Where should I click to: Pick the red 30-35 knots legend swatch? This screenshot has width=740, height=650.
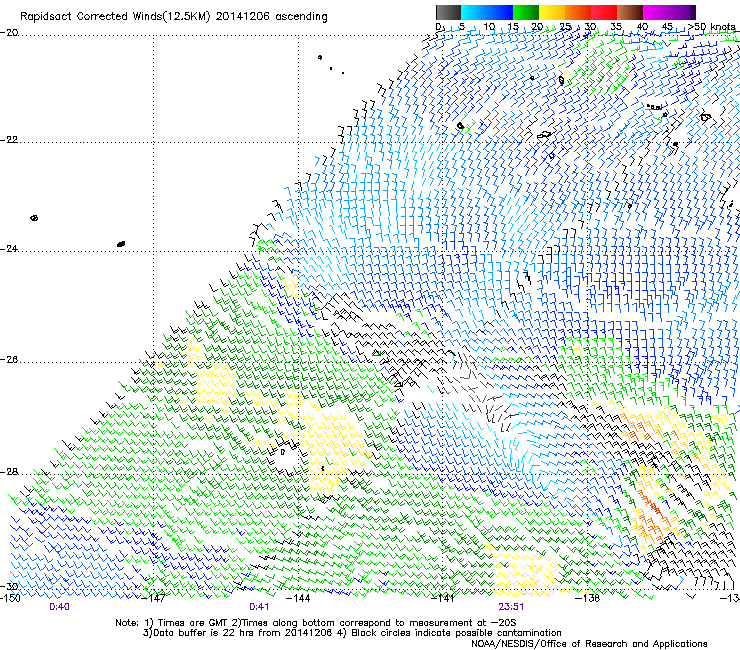604,12
